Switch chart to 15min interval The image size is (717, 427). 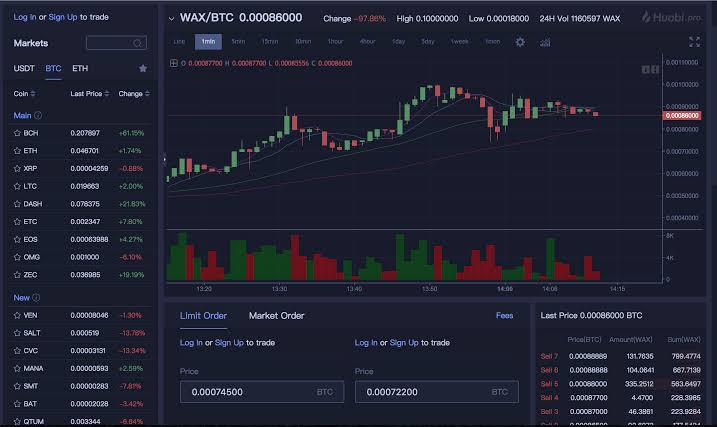click(270, 42)
